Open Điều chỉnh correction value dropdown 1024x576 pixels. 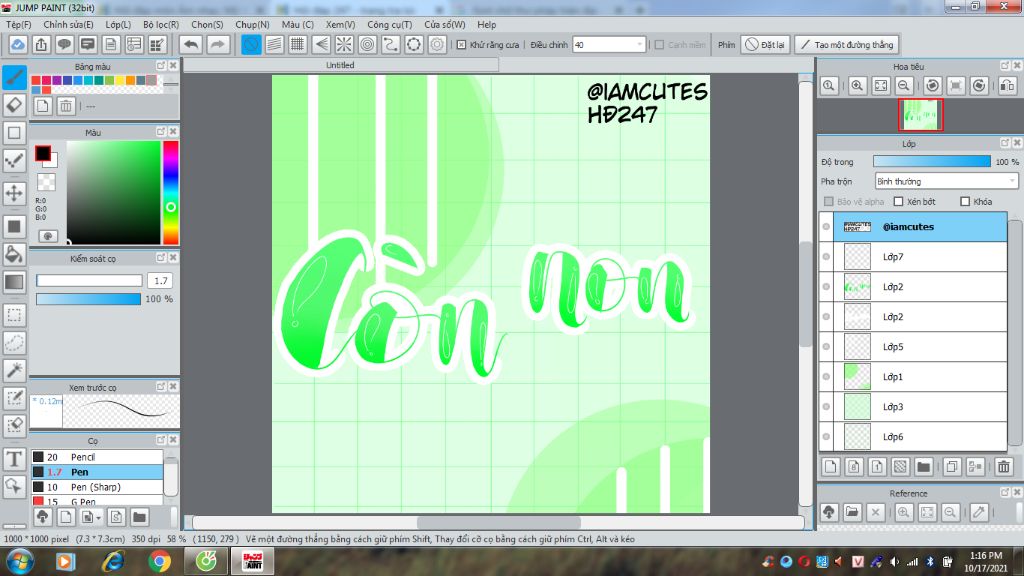609,44
